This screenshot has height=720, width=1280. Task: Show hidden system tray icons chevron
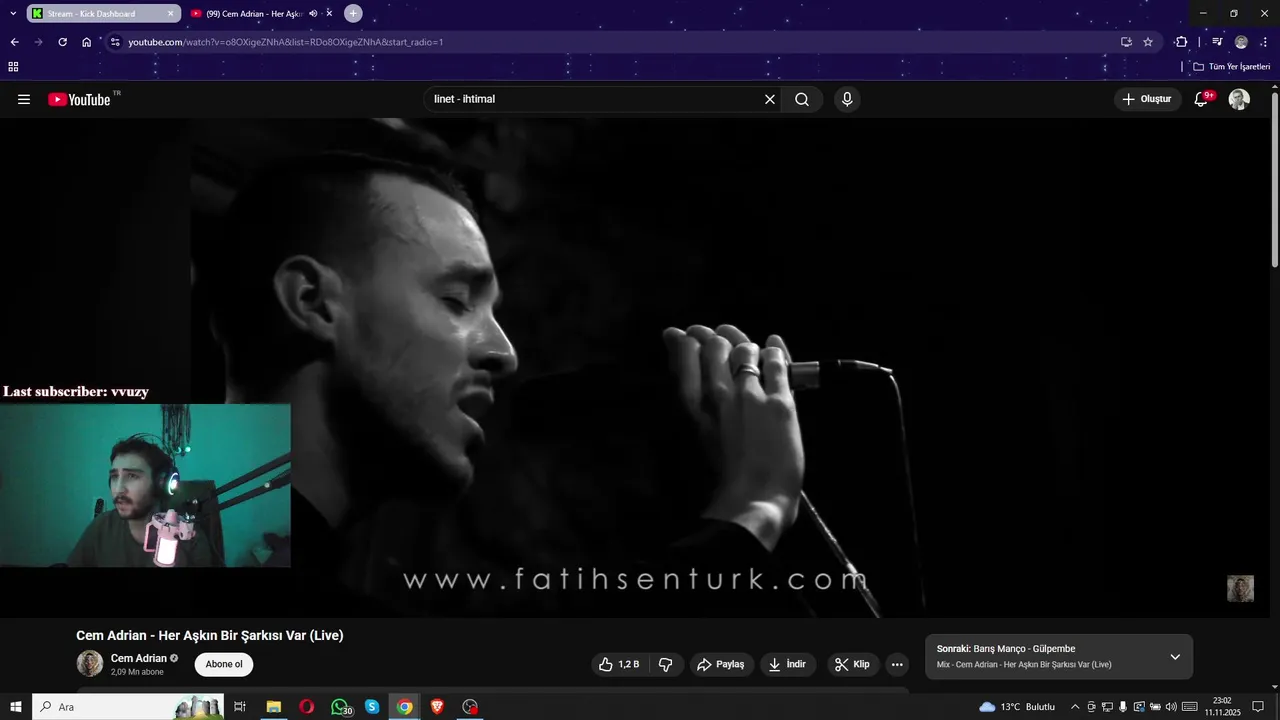coord(1075,707)
